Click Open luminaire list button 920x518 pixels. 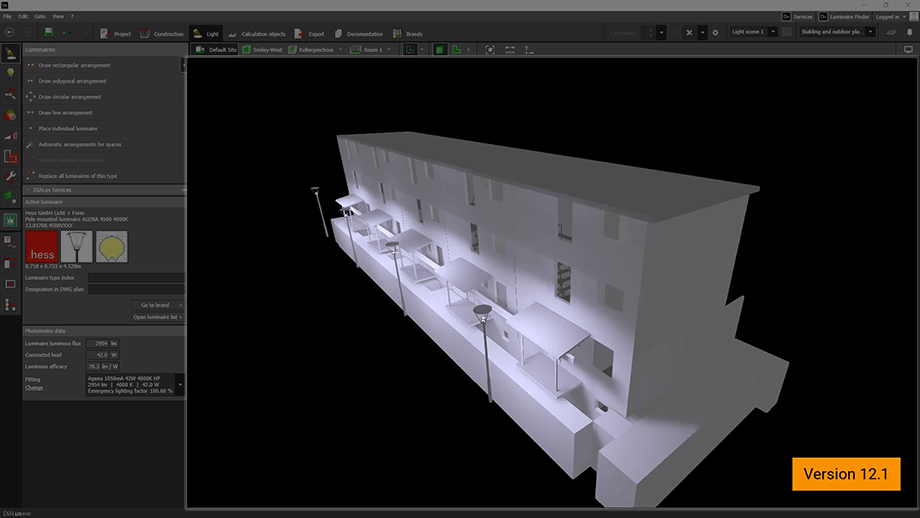pos(157,317)
